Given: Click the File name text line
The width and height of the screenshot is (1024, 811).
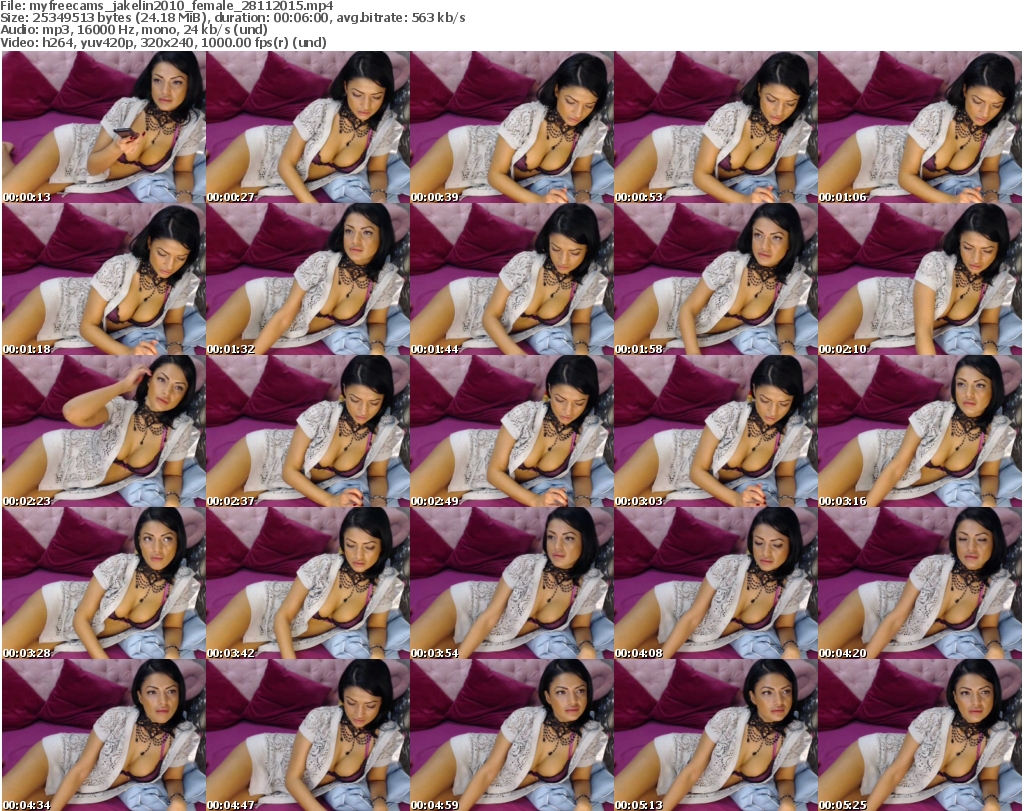Looking at the screenshot, I should tap(167, 6).
